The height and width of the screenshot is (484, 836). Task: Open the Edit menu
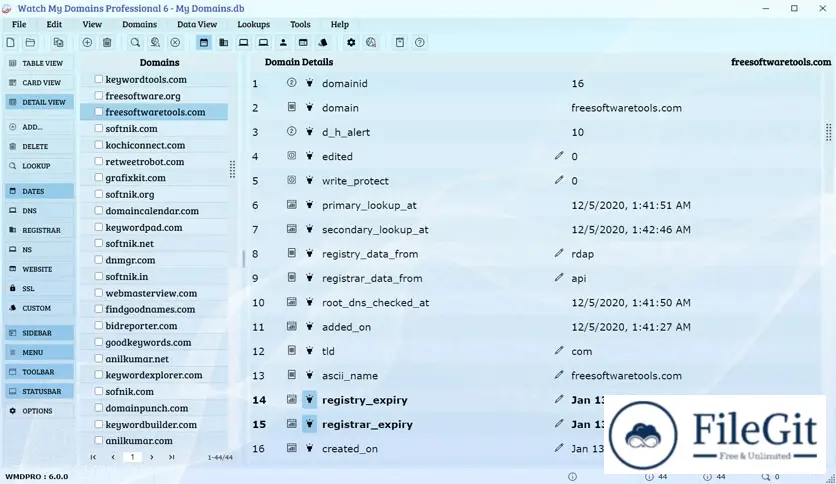pos(54,24)
